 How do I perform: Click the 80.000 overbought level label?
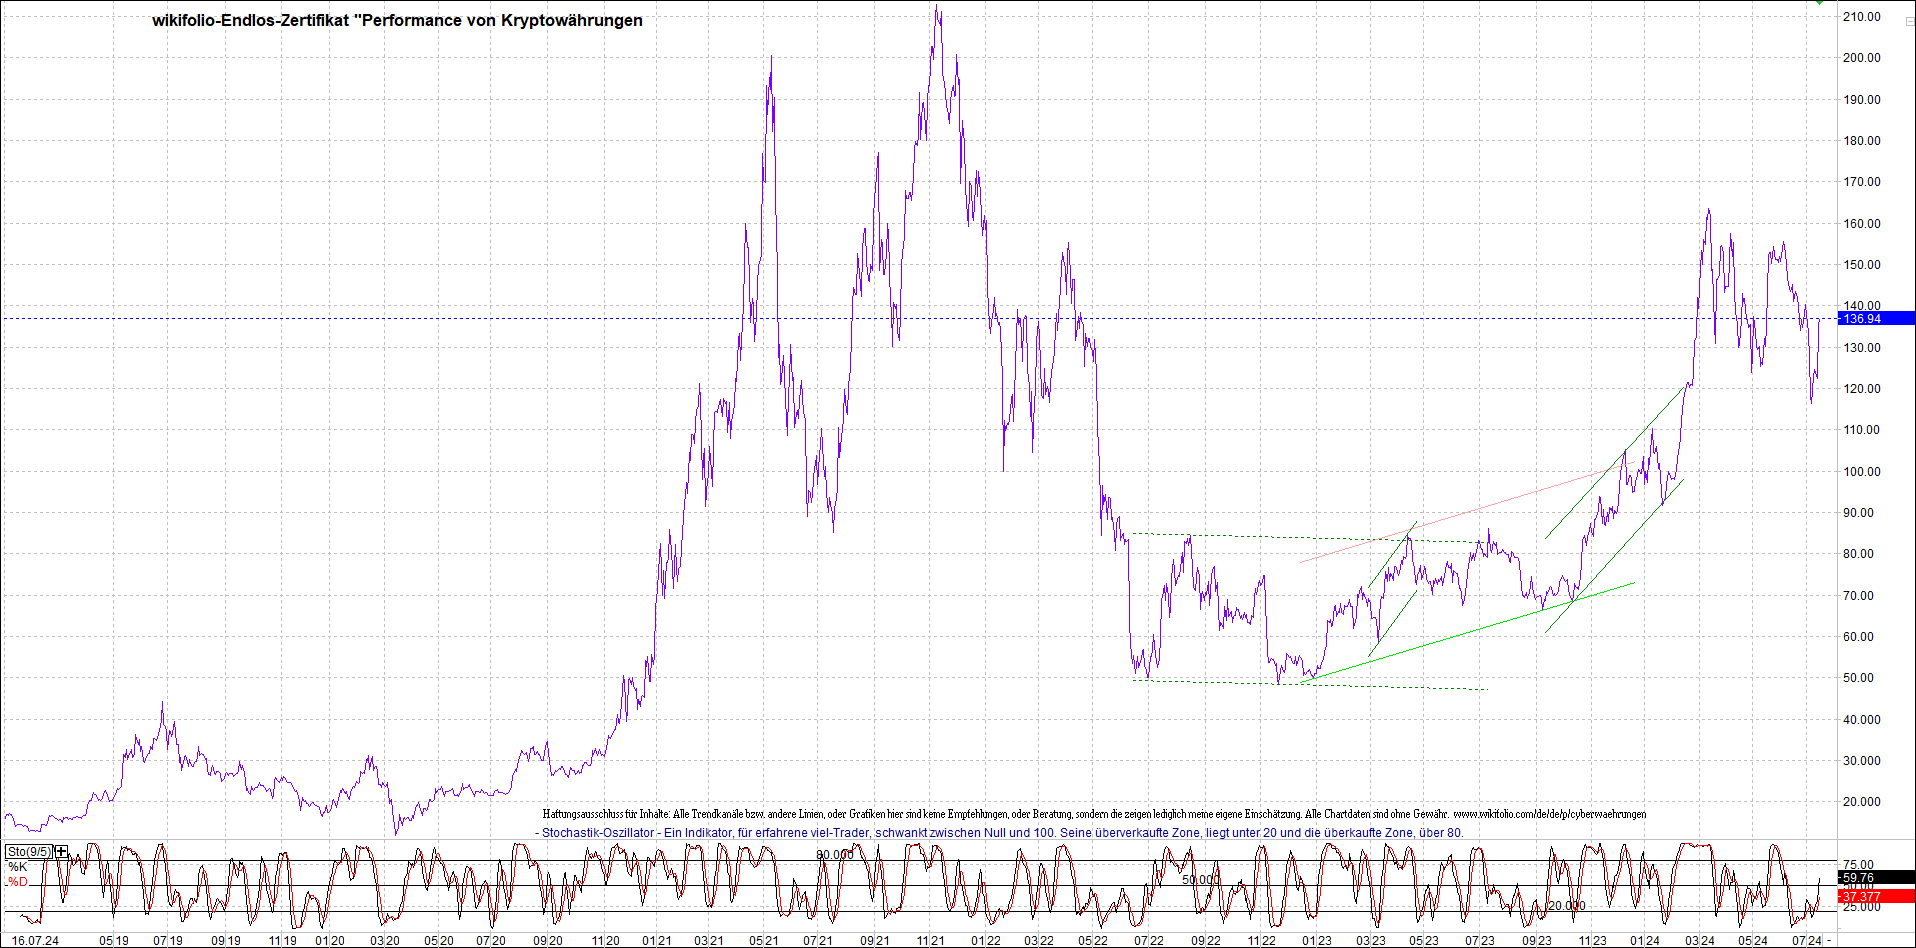click(x=835, y=855)
